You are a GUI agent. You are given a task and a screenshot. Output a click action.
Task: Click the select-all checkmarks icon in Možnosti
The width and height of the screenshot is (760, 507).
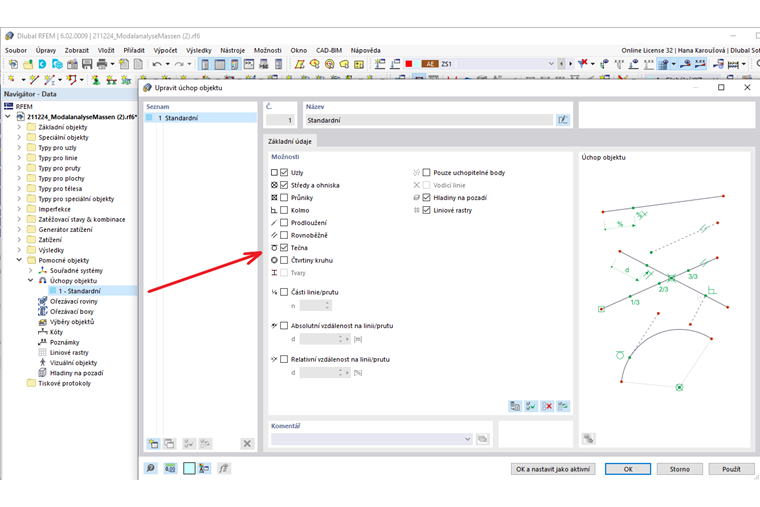tap(531, 406)
